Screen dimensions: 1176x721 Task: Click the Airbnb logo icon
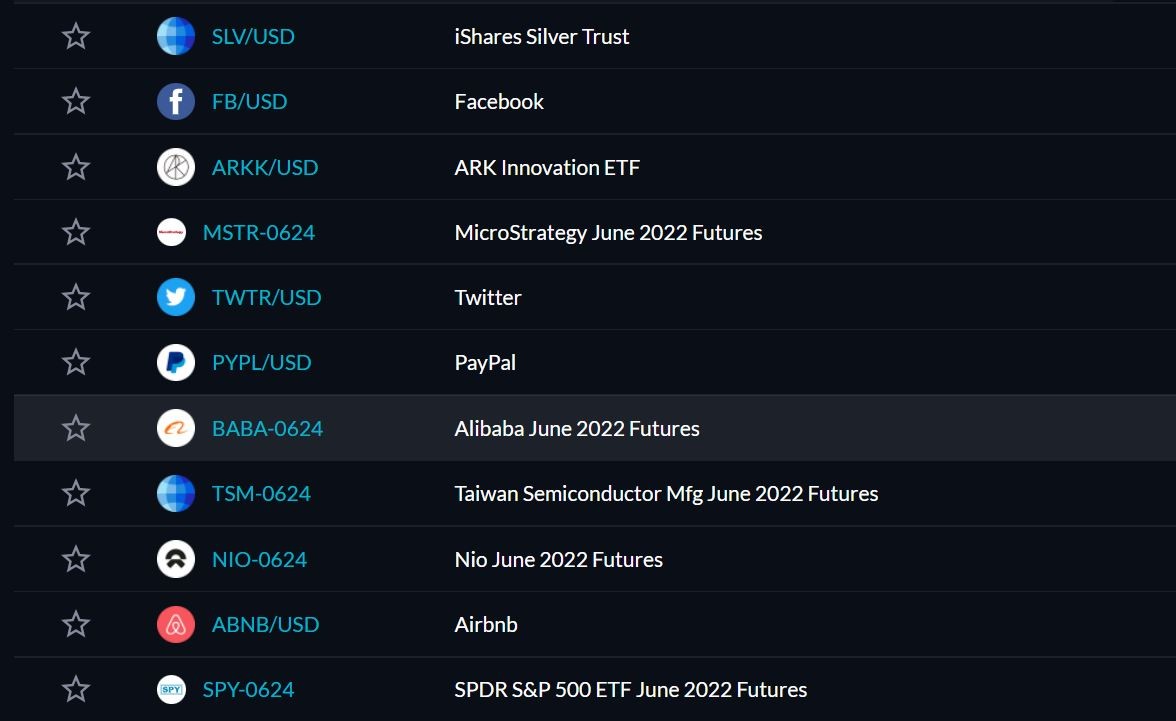(176, 624)
